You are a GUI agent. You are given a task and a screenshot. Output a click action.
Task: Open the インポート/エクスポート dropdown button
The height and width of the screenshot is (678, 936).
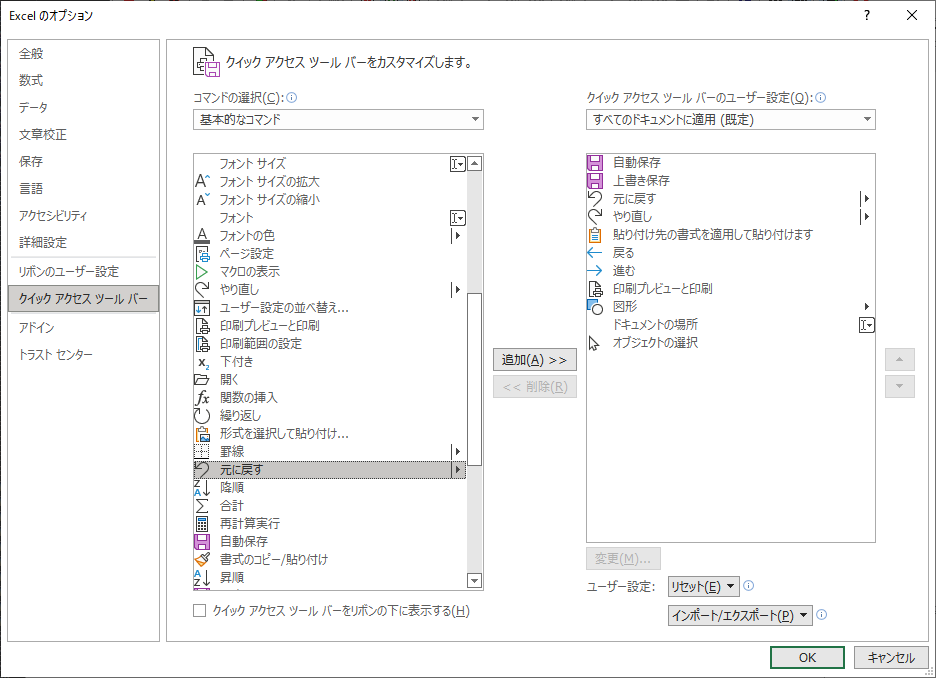click(x=740, y=615)
